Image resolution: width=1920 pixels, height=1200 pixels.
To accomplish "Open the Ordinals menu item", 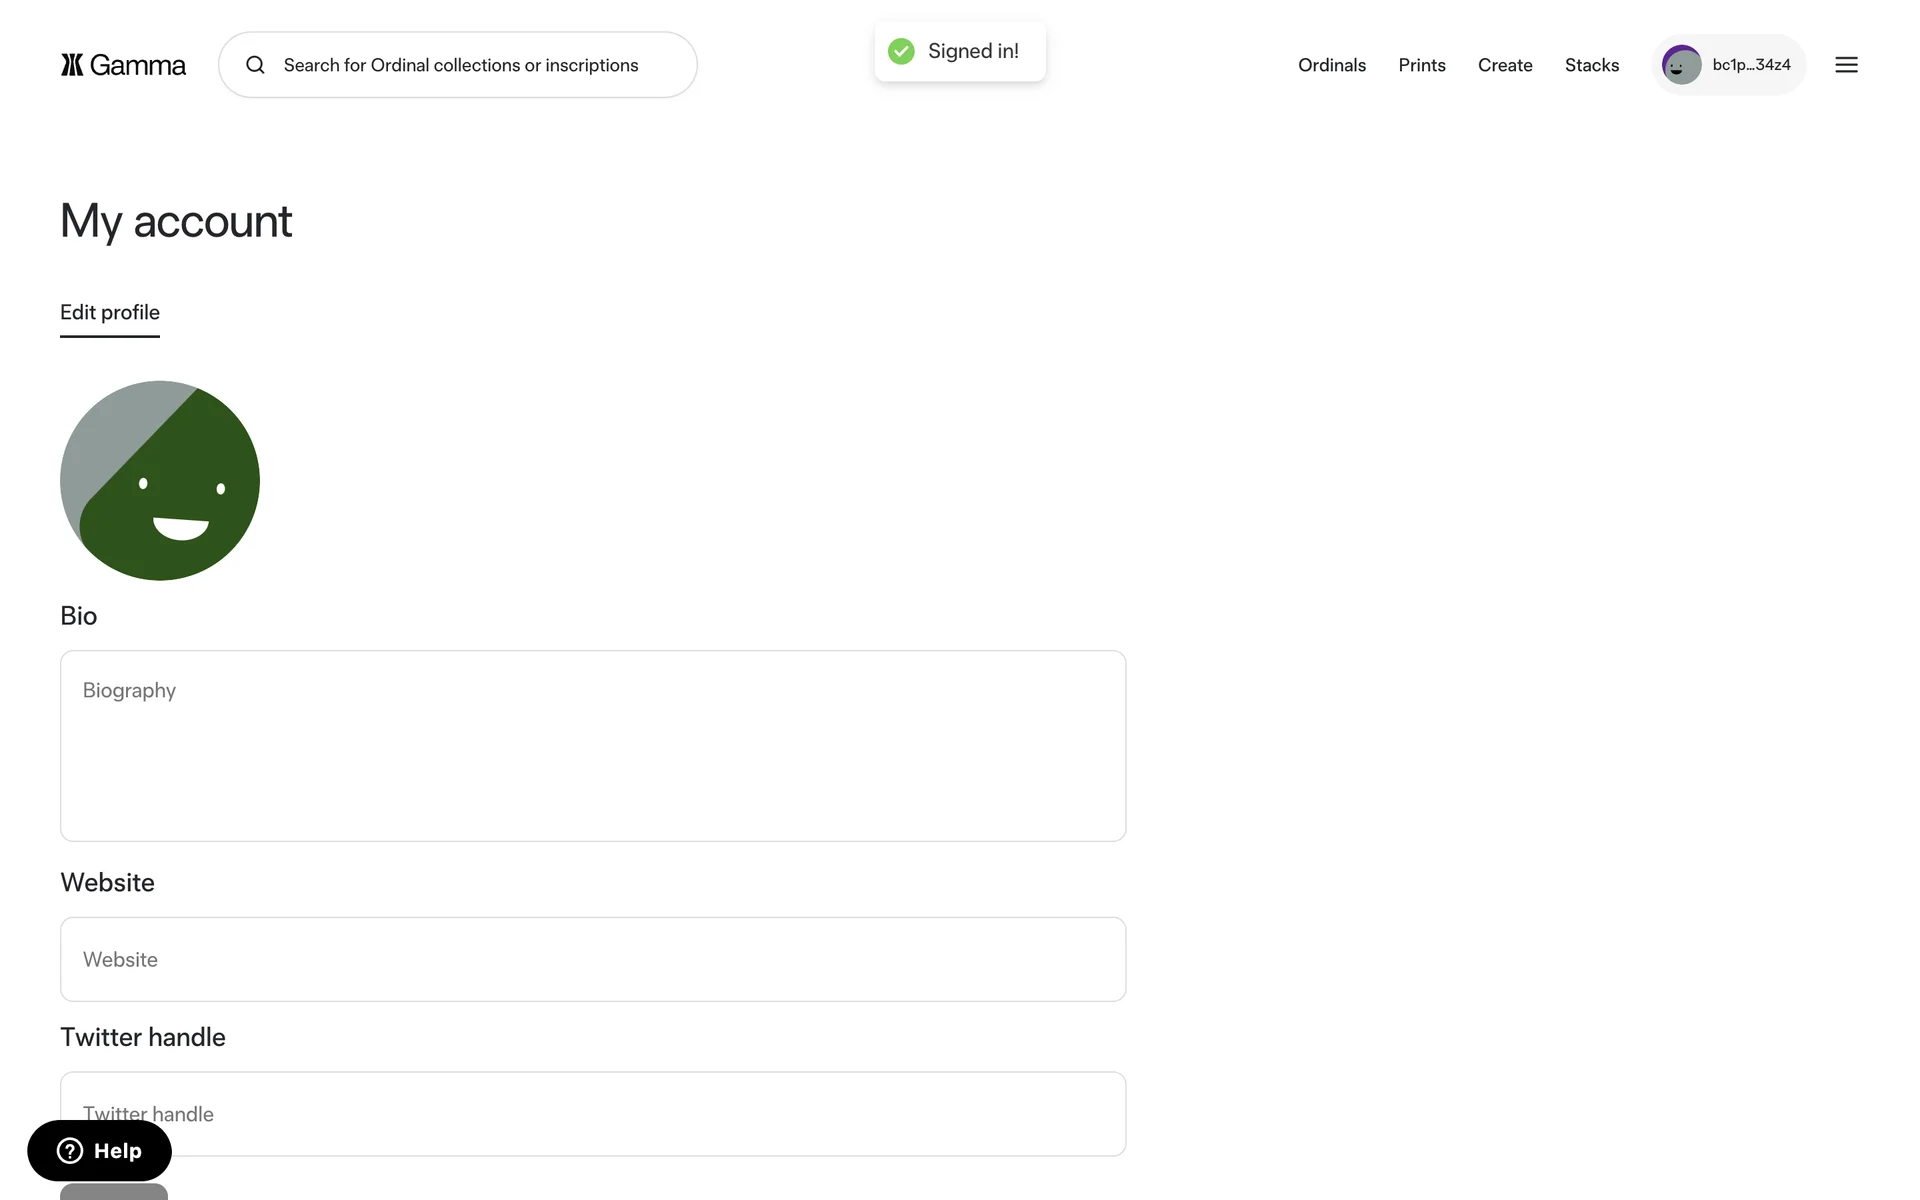I will (x=1331, y=65).
